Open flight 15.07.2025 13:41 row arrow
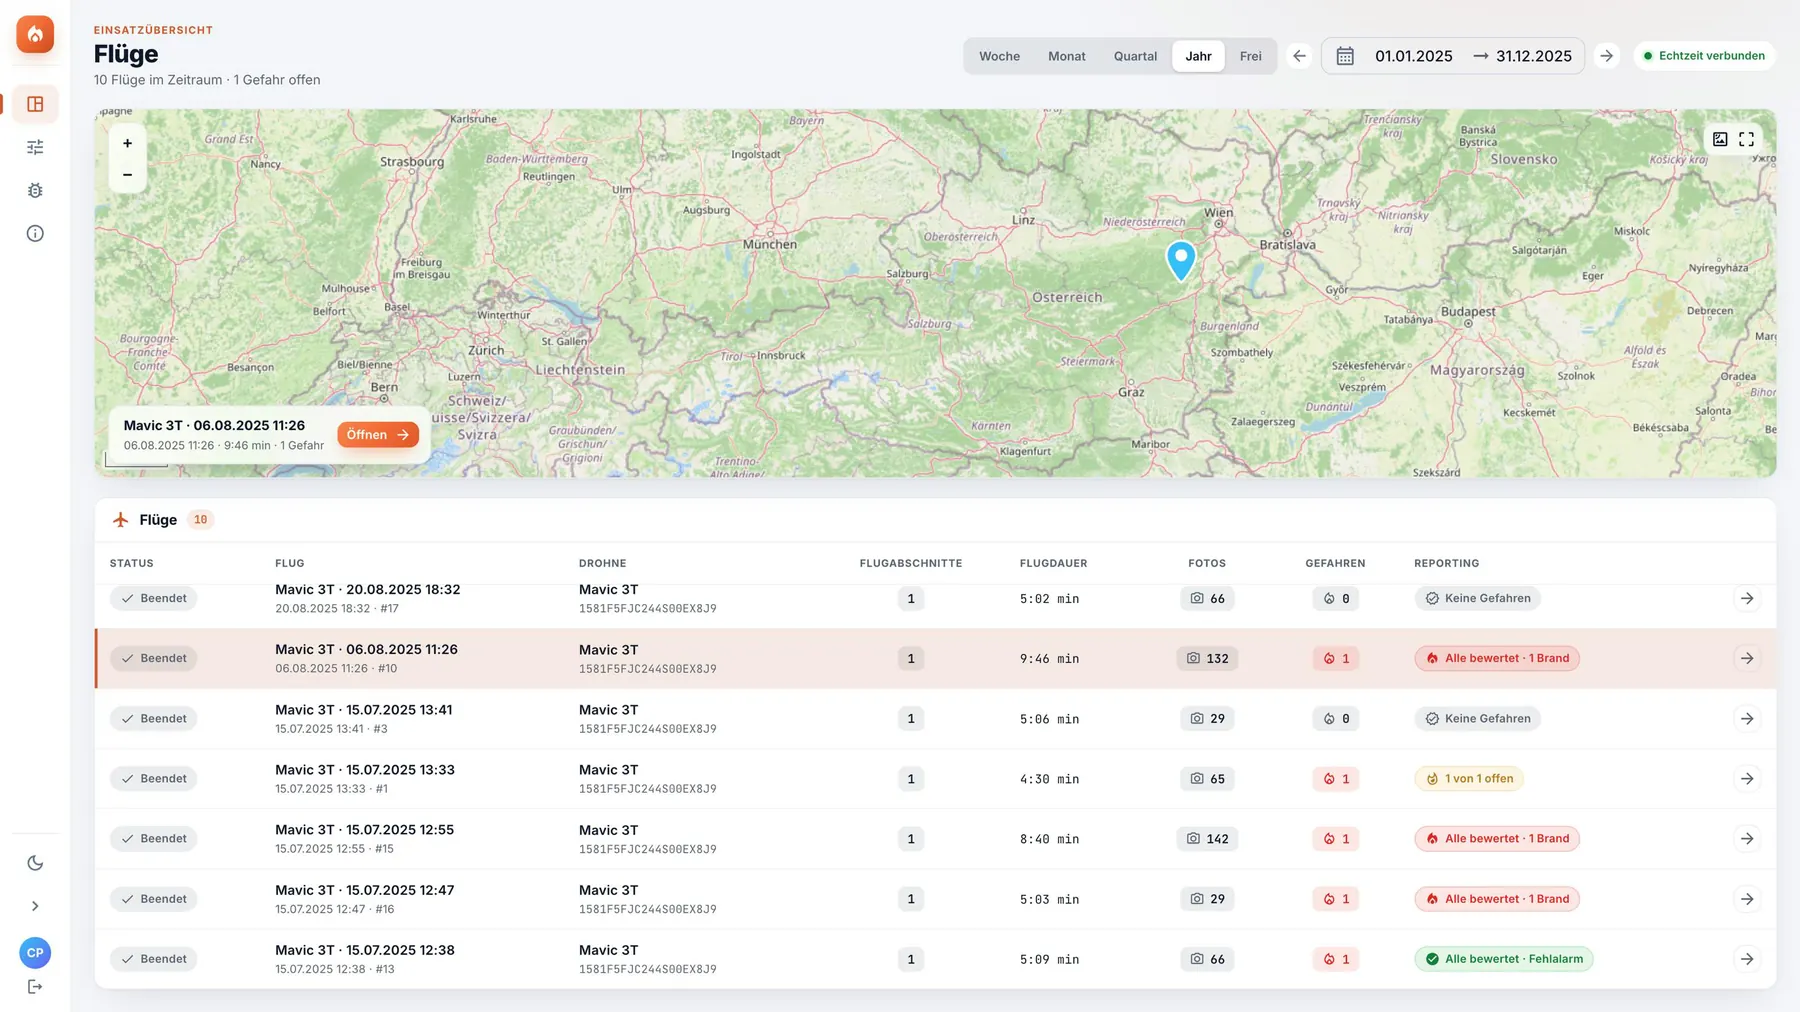The image size is (1800, 1012). [1746, 718]
